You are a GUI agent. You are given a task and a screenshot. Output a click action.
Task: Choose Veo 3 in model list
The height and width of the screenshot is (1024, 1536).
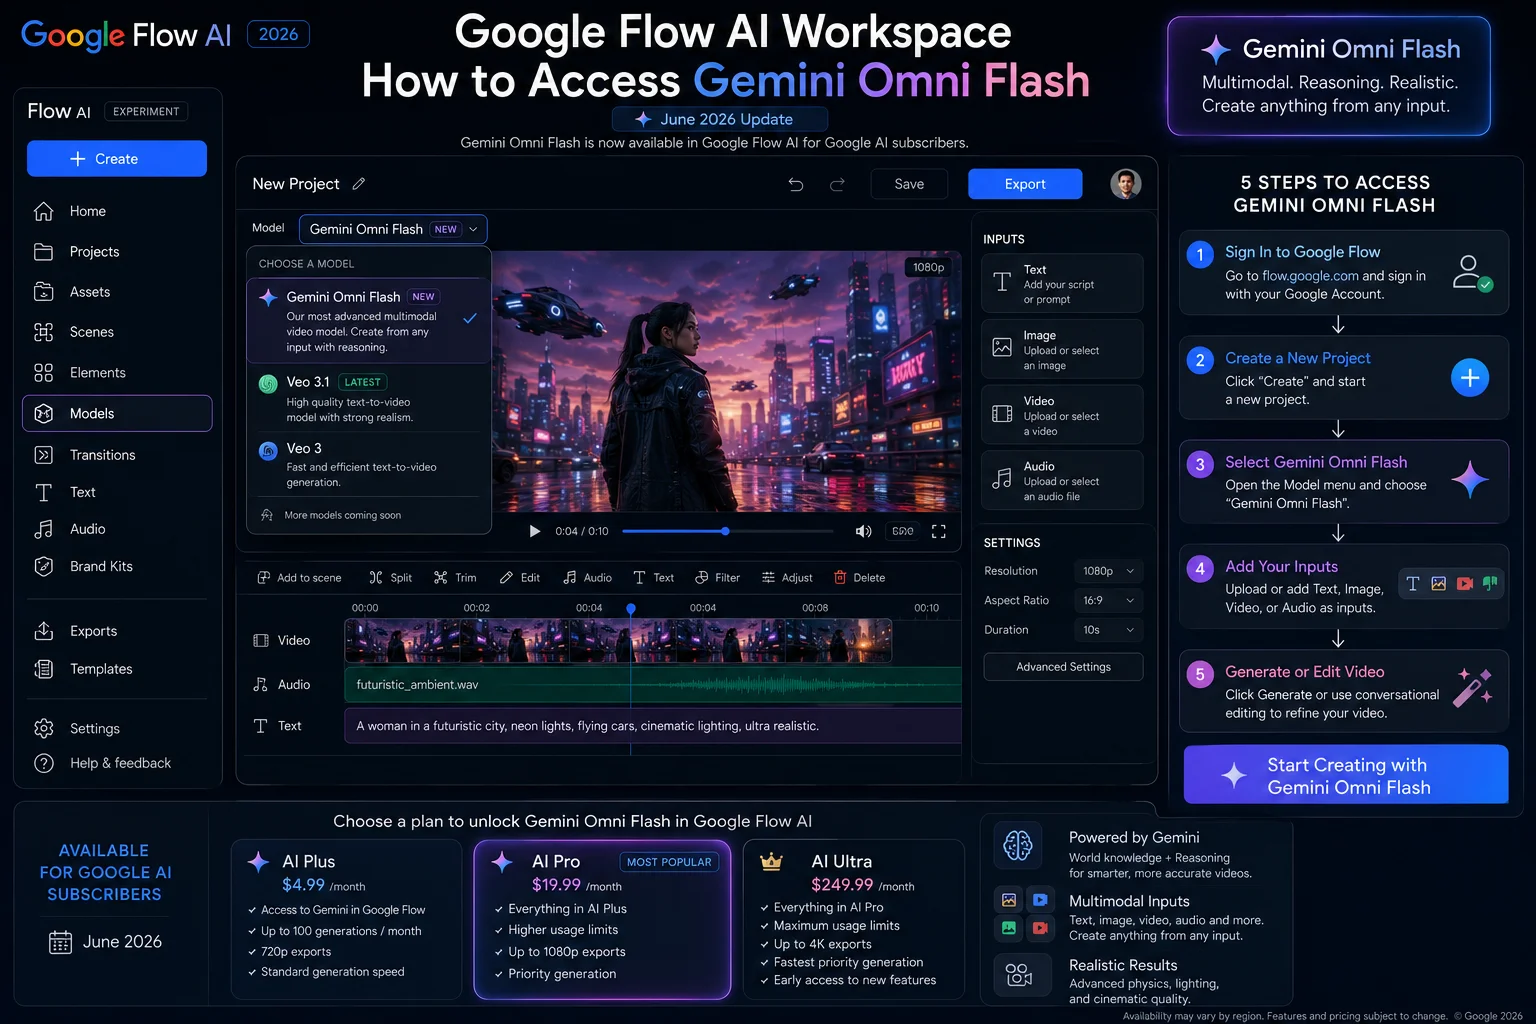pyautogui.click(x=369, y=464)
